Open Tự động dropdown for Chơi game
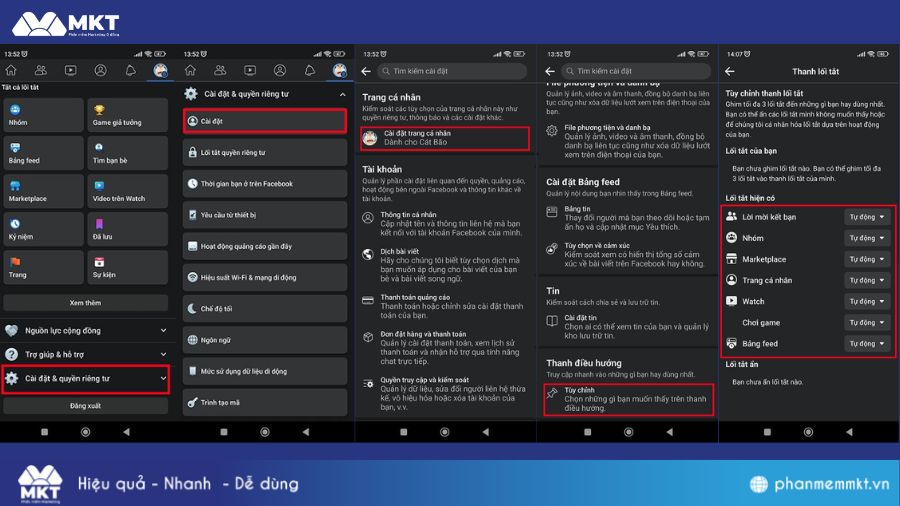900x506 pixels. click(867, 322)
